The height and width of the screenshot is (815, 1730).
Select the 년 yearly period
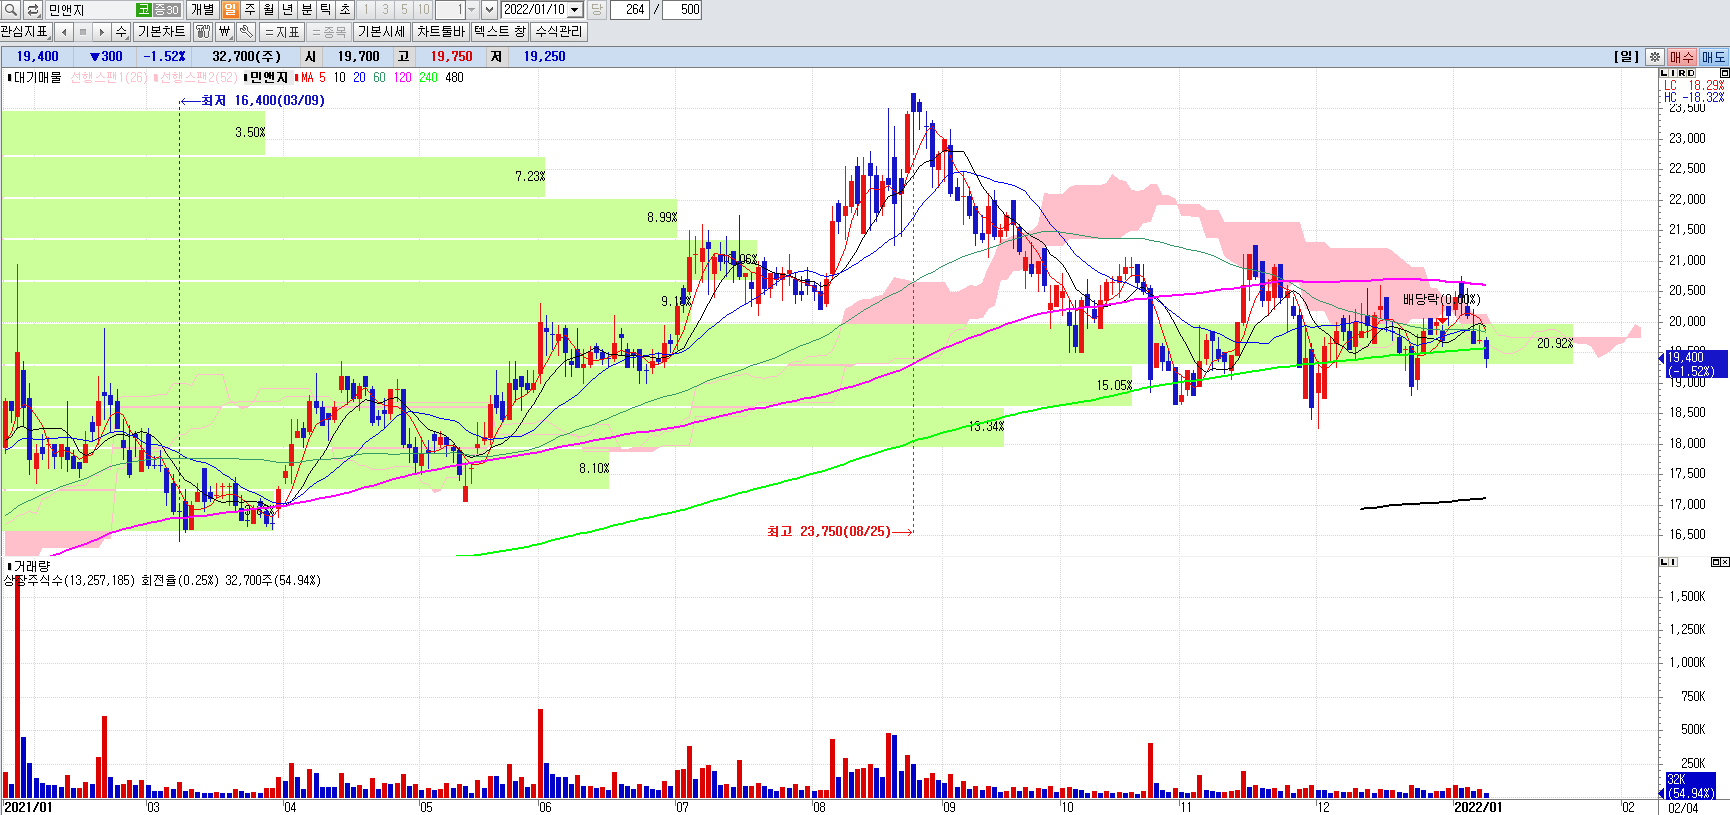[x=287, y=10]
